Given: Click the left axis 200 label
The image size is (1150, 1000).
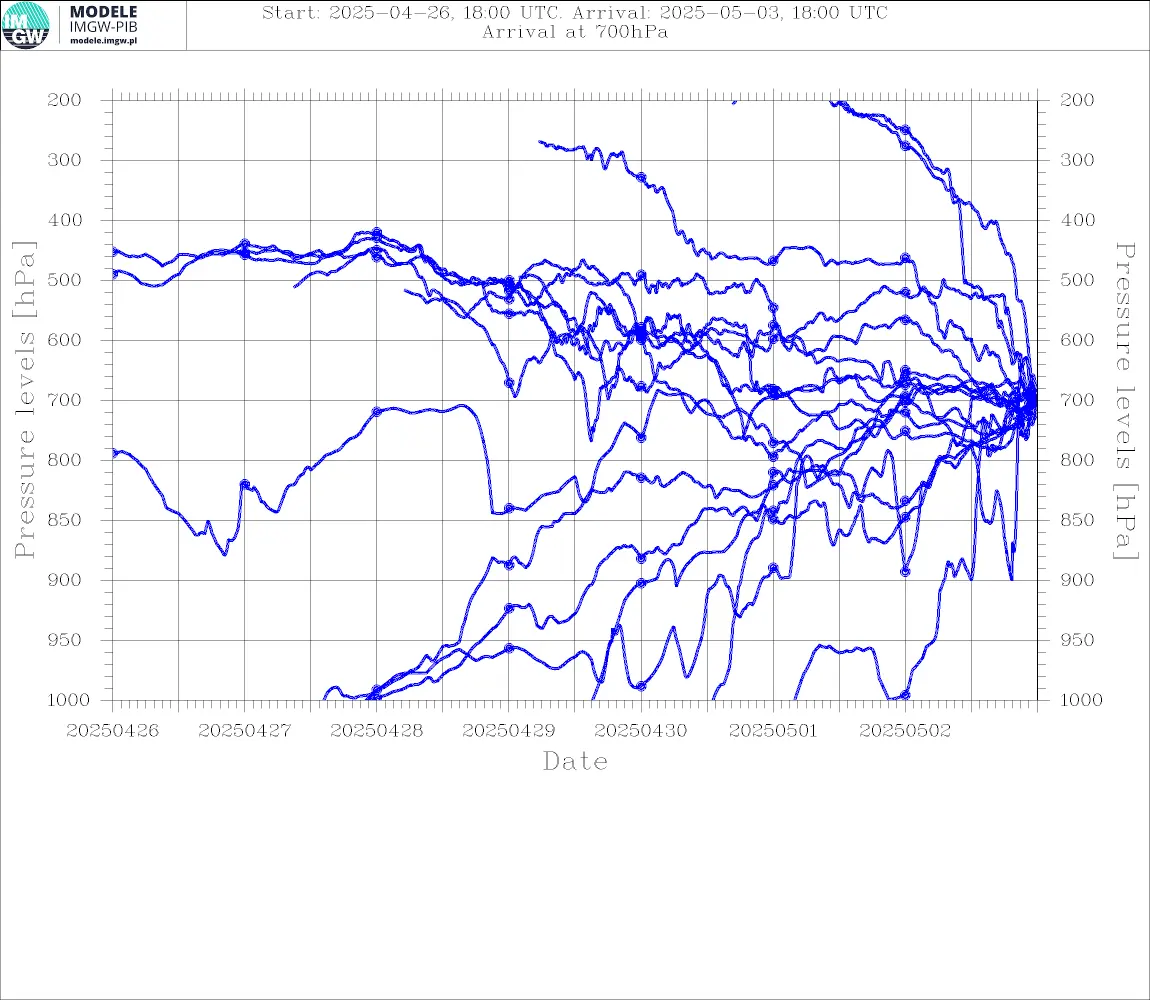Looking at the screenshot, I should pyautogui.click(x=65, y=100).
